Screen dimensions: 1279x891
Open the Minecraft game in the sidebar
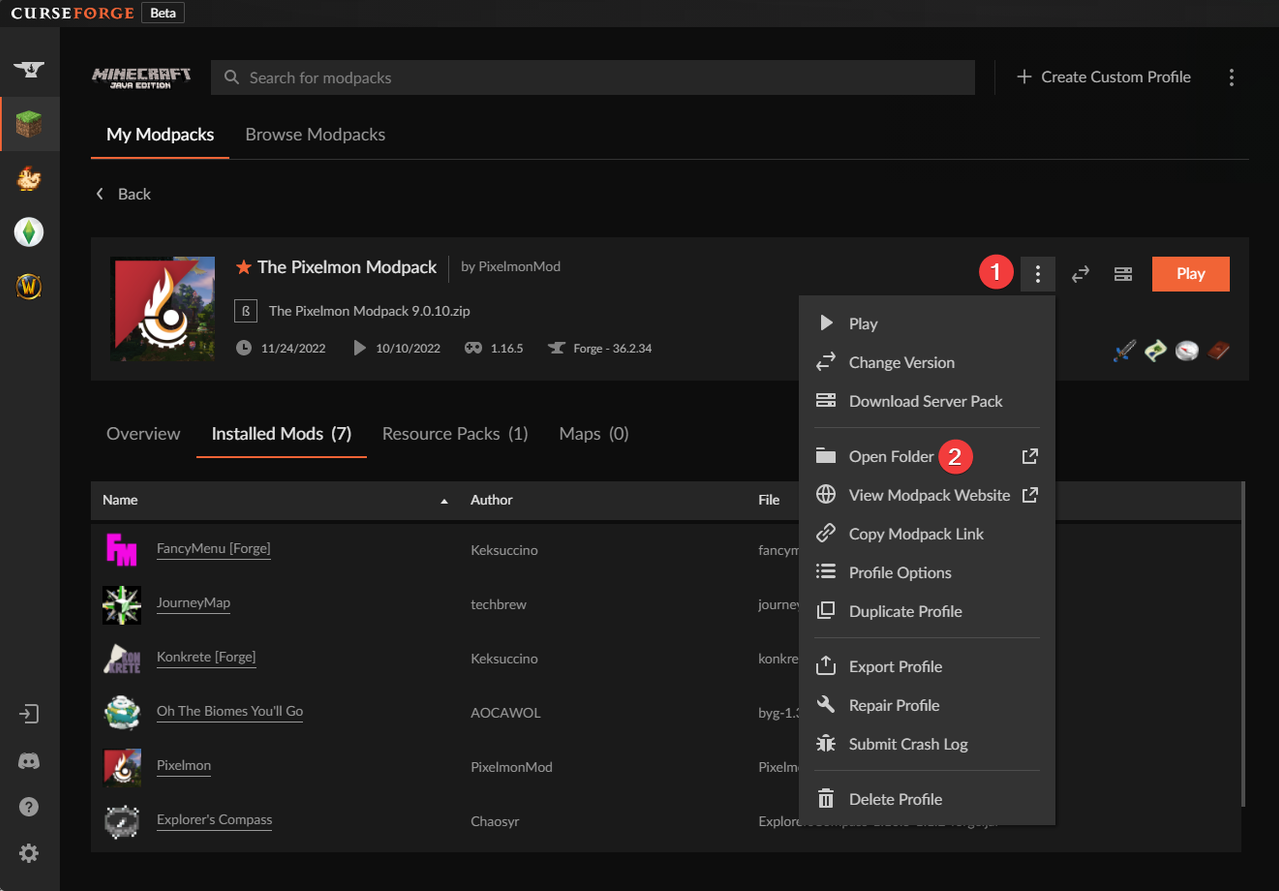coord(29,124)
